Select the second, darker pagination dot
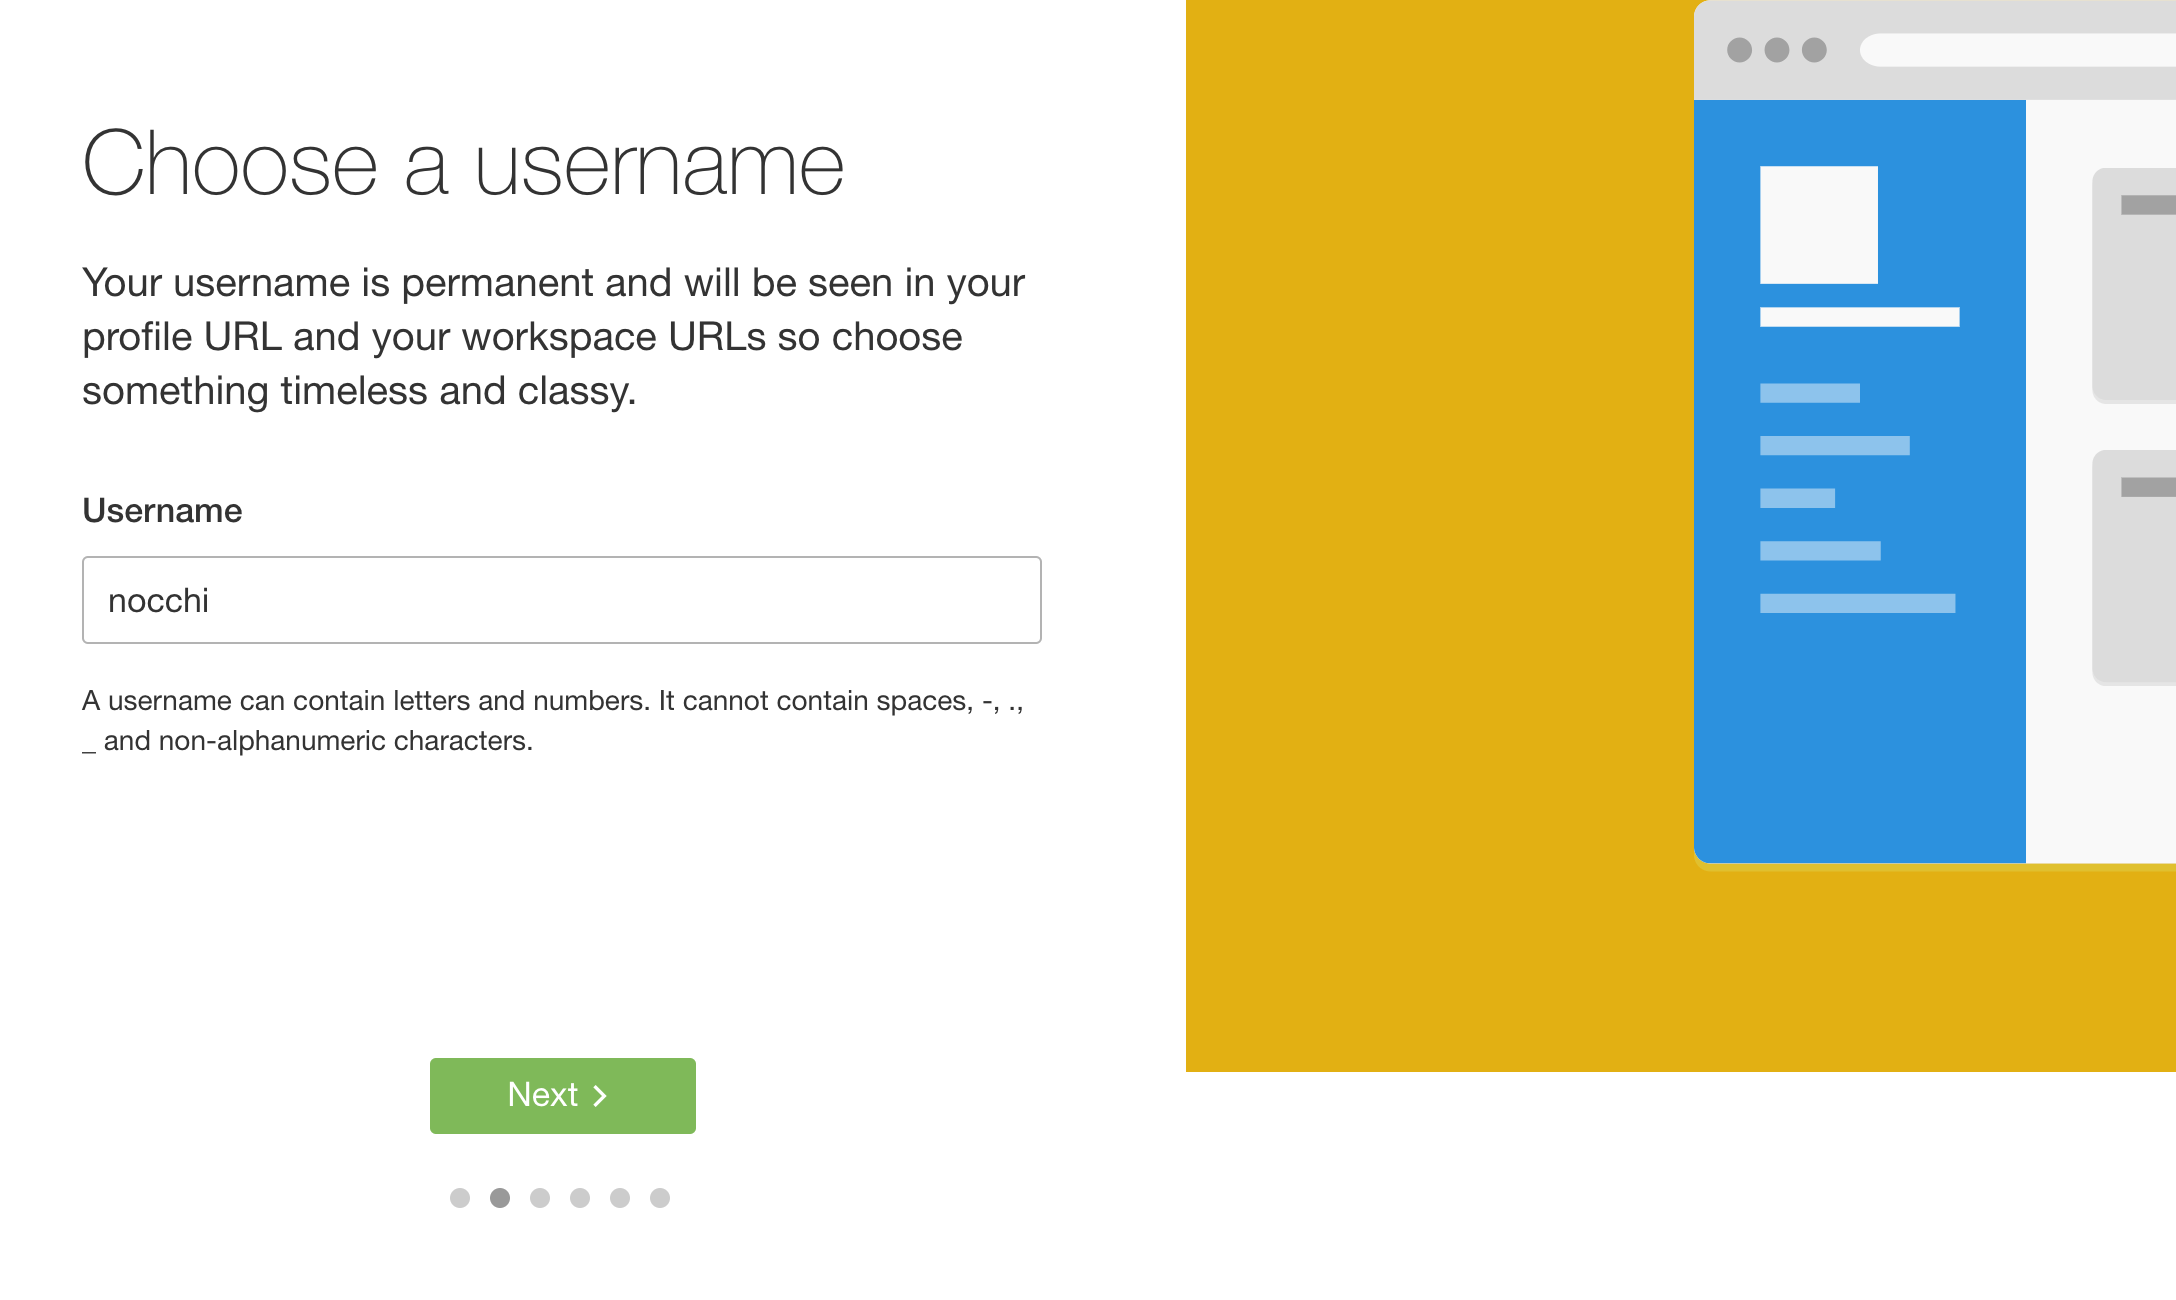 coord(500,1198)
